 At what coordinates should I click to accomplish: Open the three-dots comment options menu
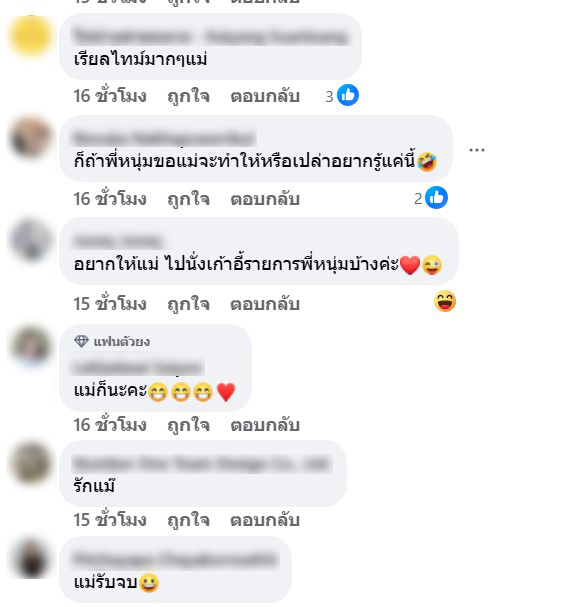pos(477,150)
